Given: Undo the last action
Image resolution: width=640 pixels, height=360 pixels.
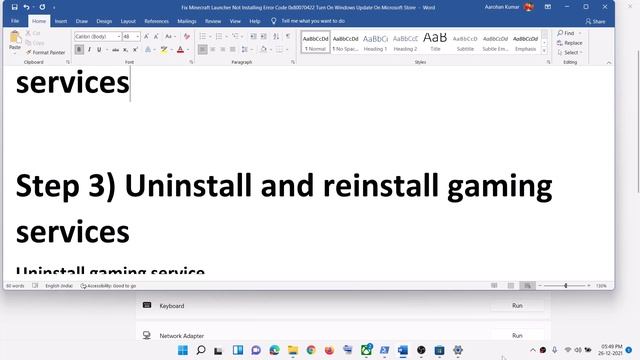Looking at the screenshot, I should (x=26, y=7).
